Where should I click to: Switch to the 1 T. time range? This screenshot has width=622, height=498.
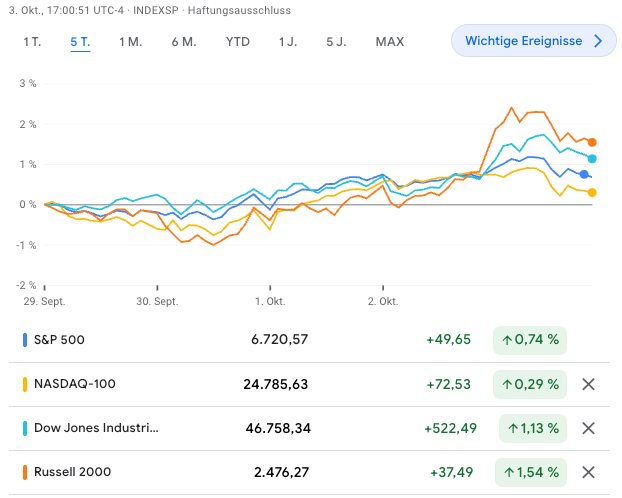33,42
